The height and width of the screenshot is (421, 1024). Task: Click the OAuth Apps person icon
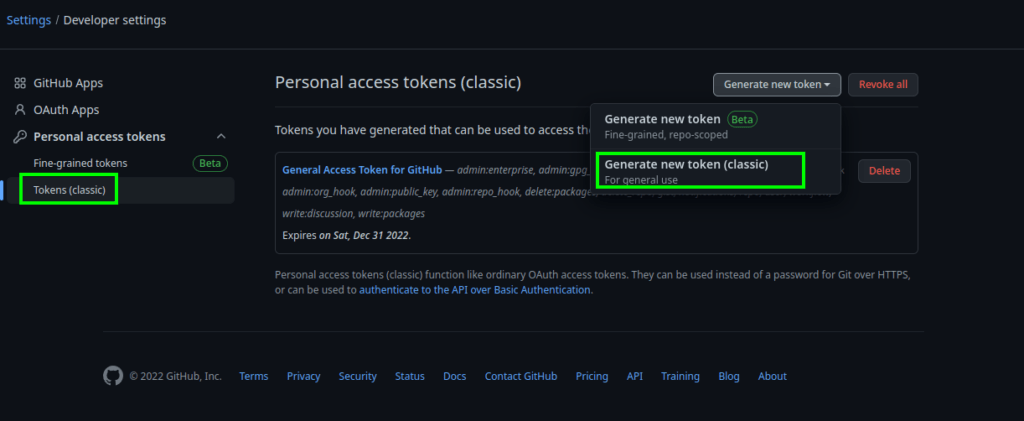(20, 110)
